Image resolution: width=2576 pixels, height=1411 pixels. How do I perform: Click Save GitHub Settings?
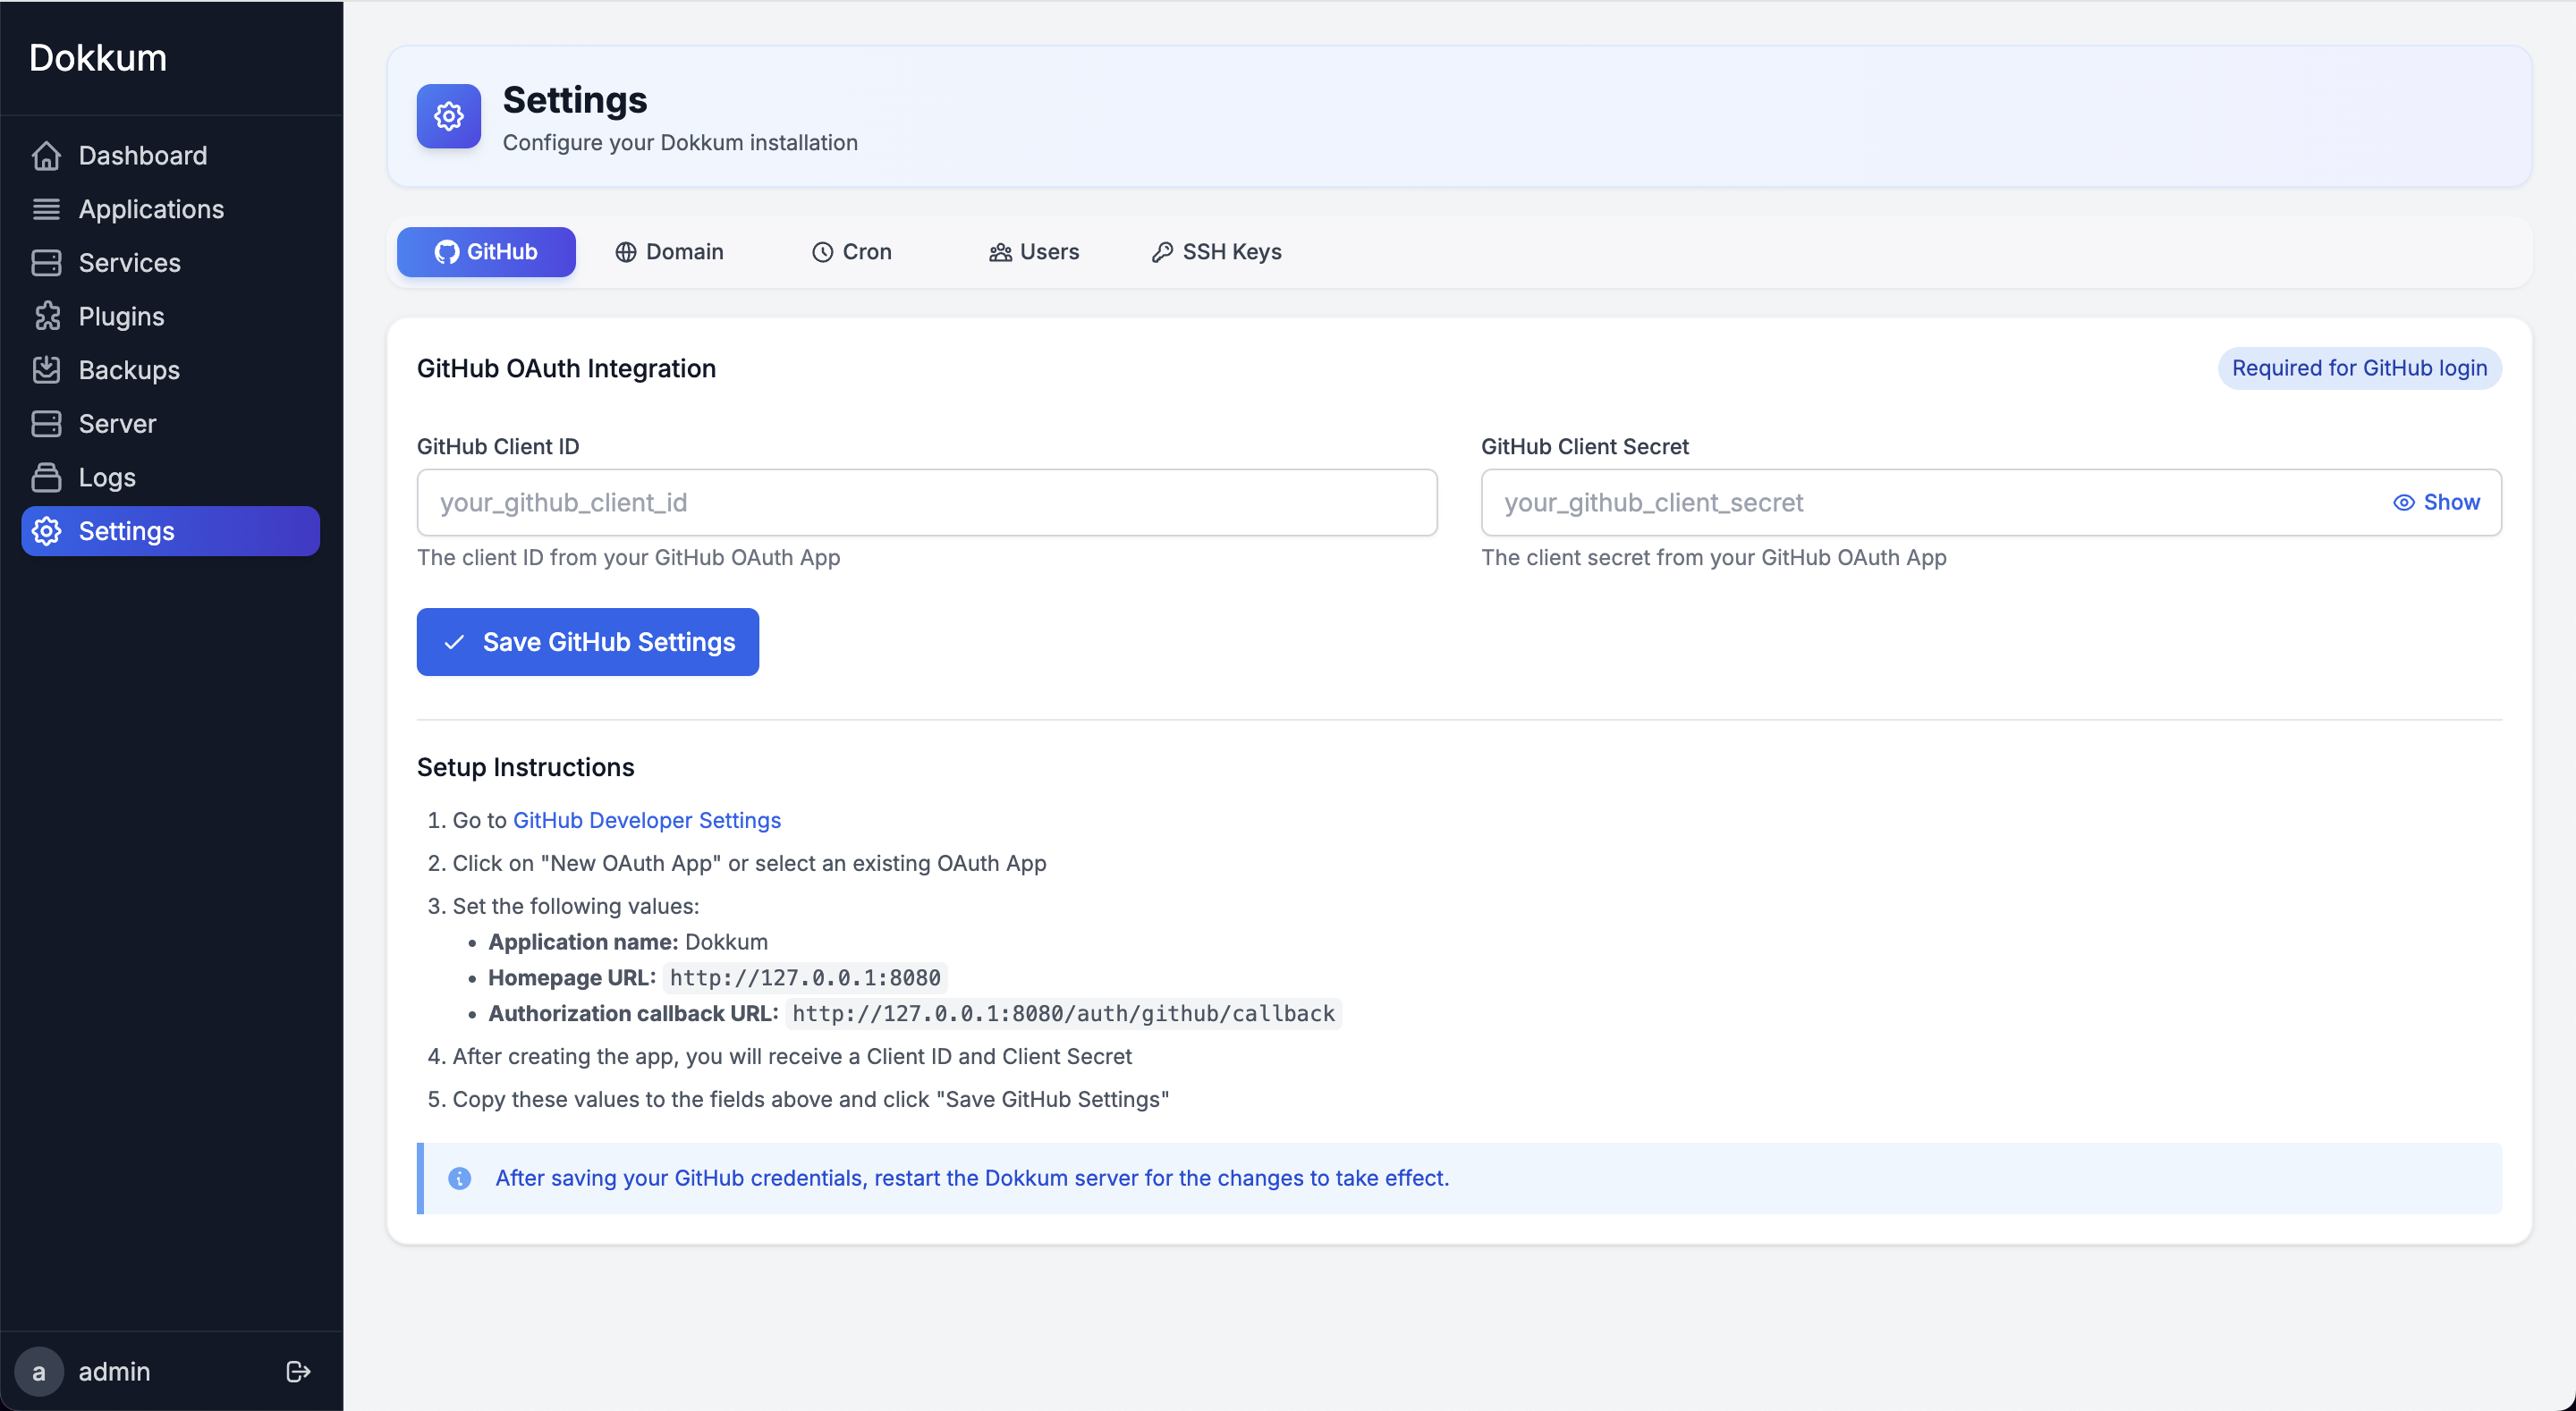[x=587, y=642]
